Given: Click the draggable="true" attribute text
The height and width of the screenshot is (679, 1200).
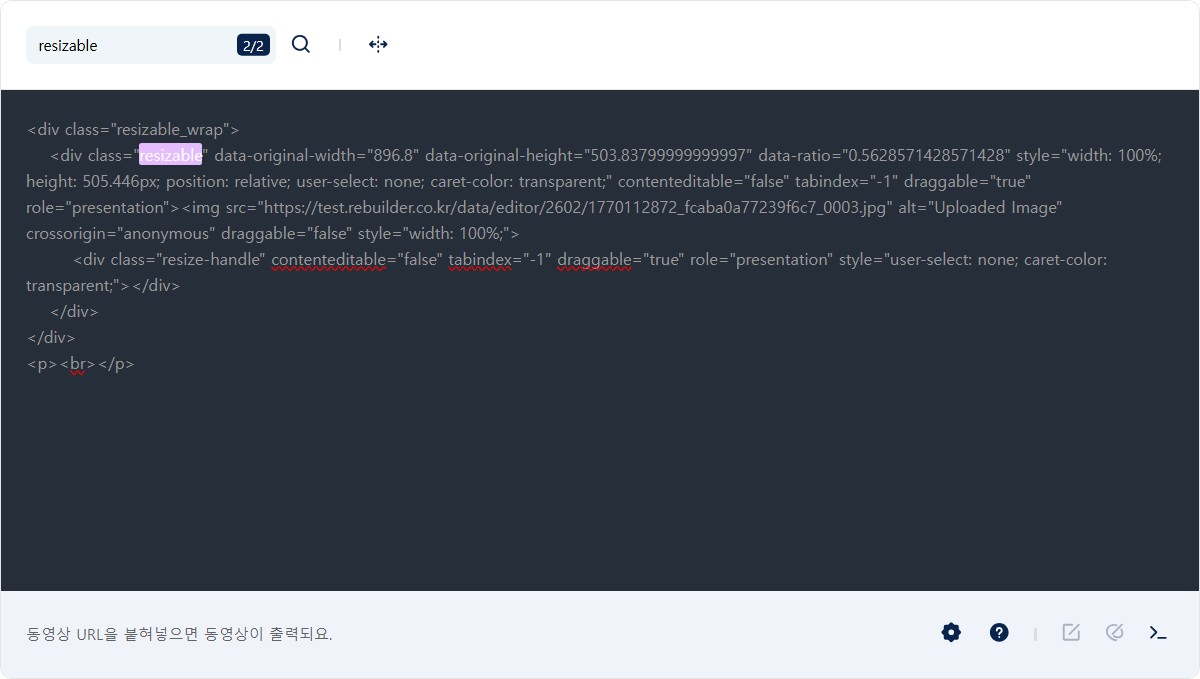Looking at the screenshot, I should coord(610,259).
